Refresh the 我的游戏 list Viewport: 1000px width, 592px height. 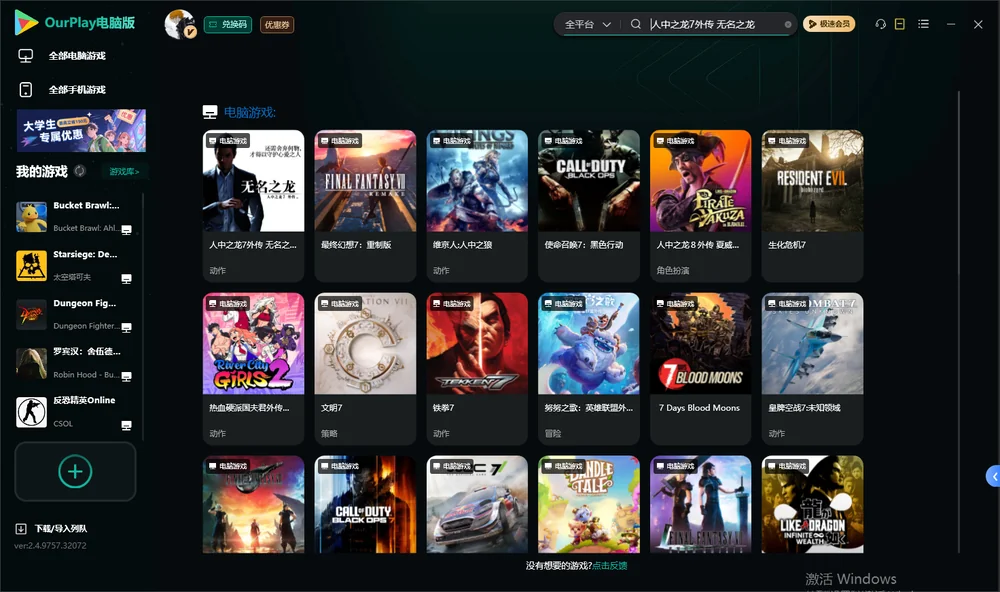tap(80, 171)
